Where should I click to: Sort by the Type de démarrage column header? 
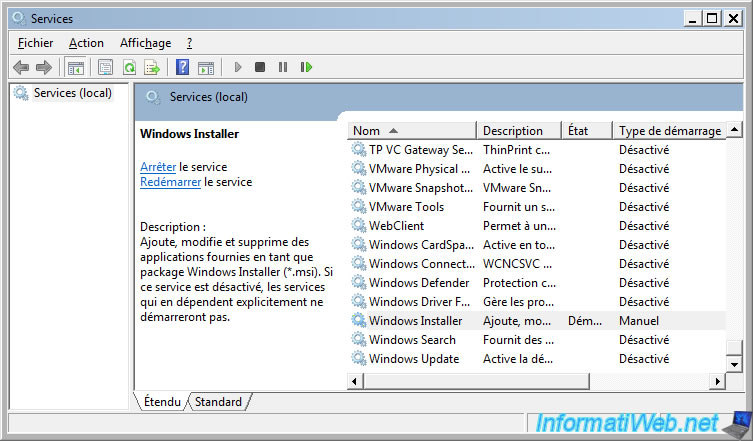coord(669,131)
